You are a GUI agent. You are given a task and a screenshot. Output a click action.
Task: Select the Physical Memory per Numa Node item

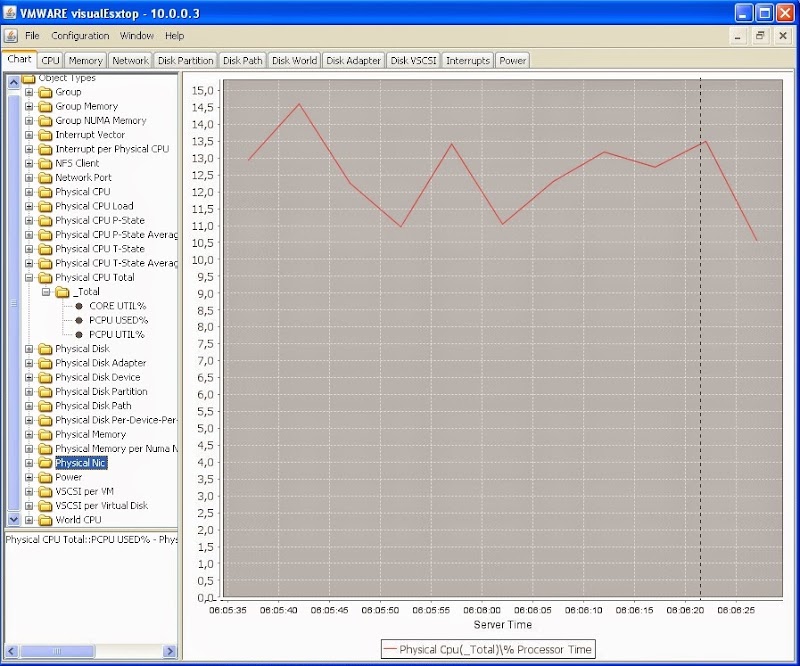click(x=116, y=449)
